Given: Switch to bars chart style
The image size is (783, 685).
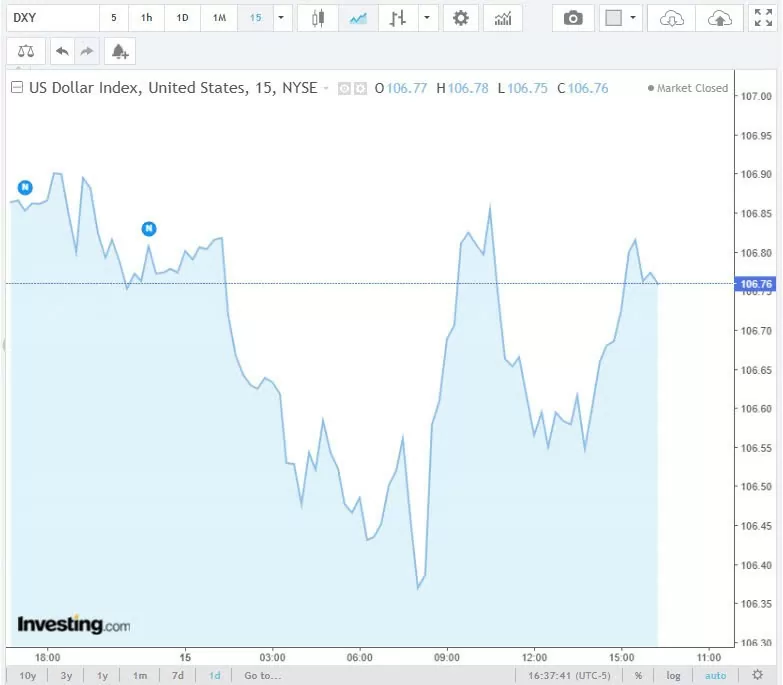Looking at the screenshot, I should (x=398, y=18).
